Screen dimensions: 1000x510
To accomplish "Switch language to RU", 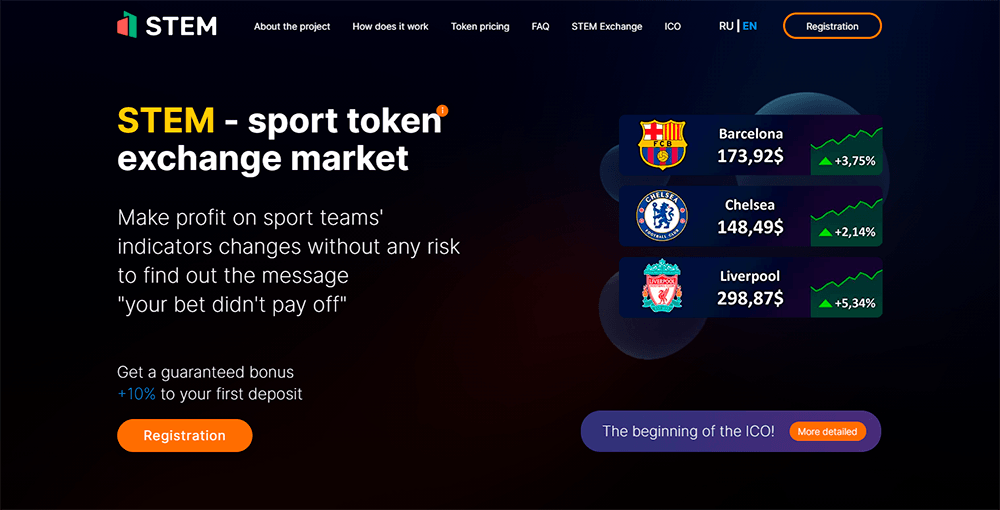I will click(726, 26).
